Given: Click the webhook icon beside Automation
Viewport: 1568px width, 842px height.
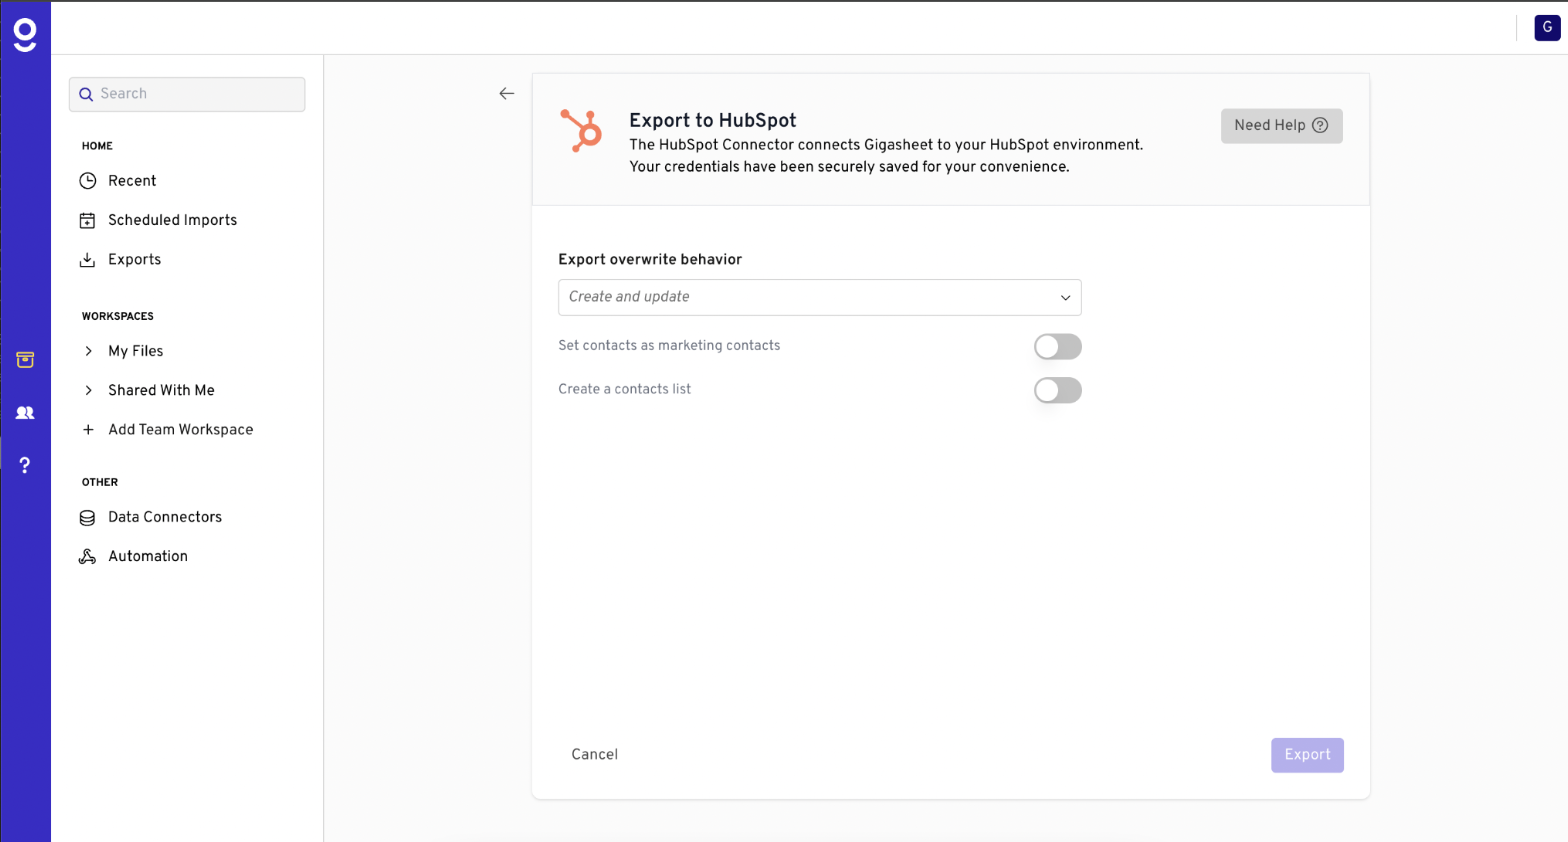Looking at the screenshot, I should click(88, 557).
